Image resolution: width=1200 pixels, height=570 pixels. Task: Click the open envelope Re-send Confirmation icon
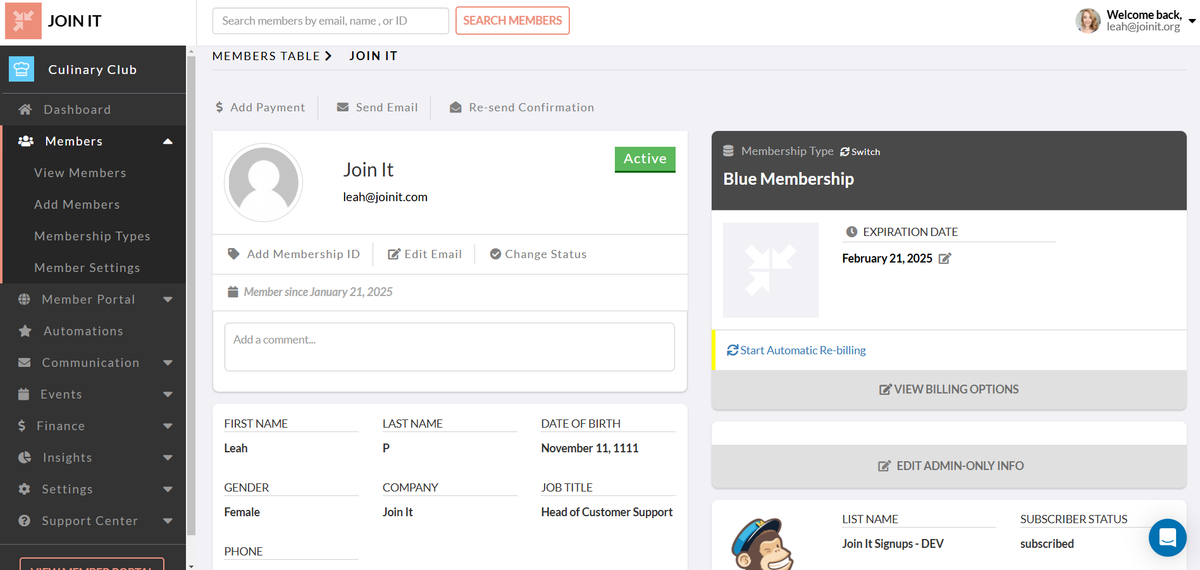tap(455, 107)
